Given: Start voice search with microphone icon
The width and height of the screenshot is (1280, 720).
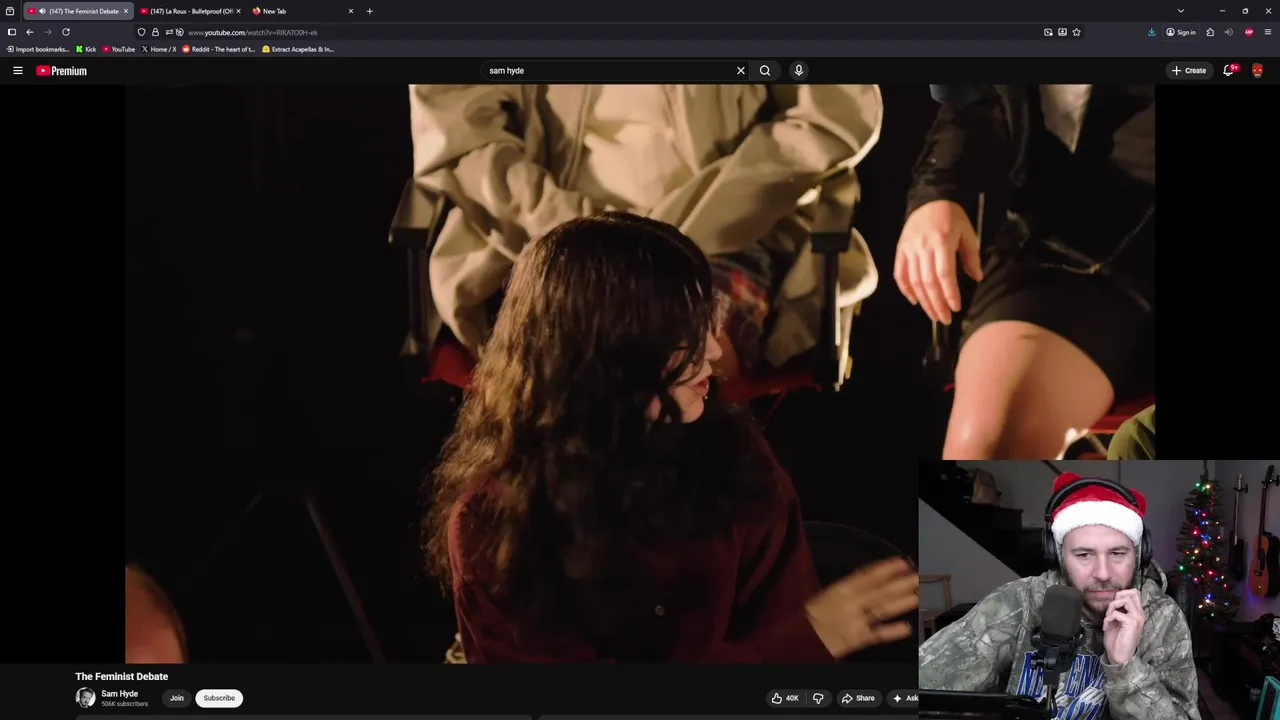Looking at the screenshot, I should (798, 70).
